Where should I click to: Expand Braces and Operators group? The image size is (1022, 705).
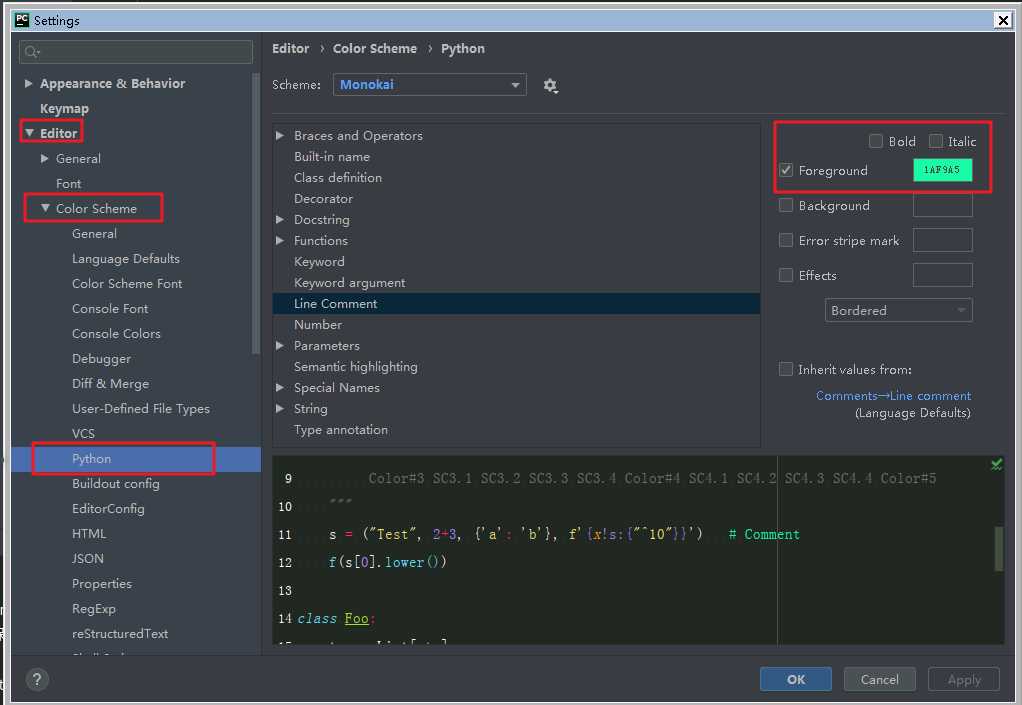tap(280, 136)
